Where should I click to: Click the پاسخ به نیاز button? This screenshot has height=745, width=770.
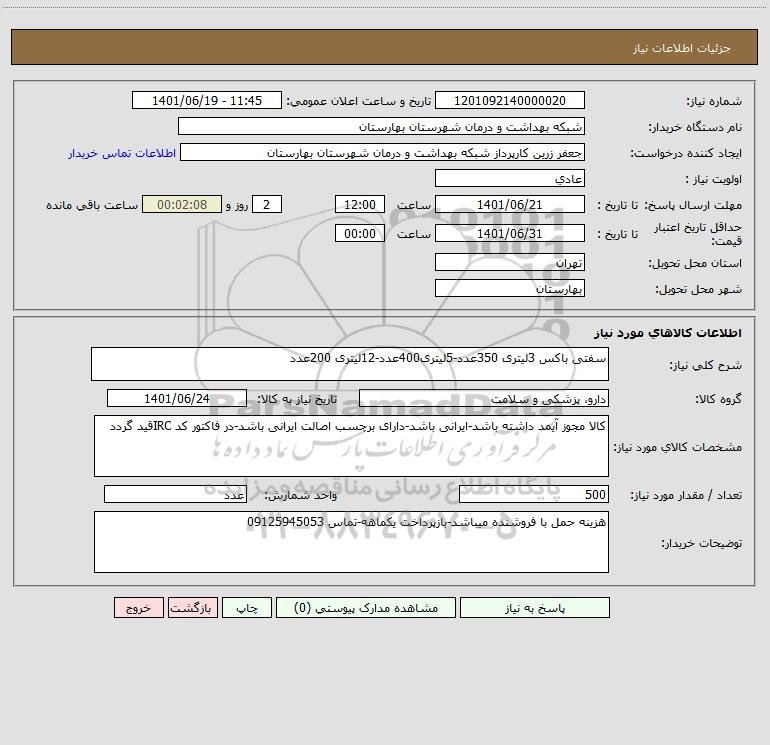(534, 607)
